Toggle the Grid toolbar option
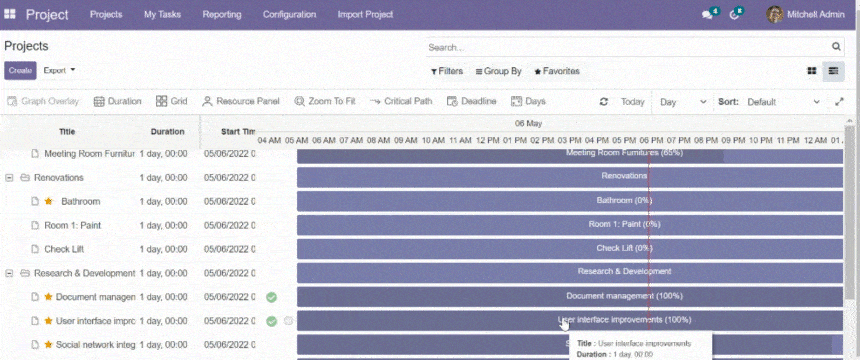This screenshot has height=360, width=860. pos(172,102)
